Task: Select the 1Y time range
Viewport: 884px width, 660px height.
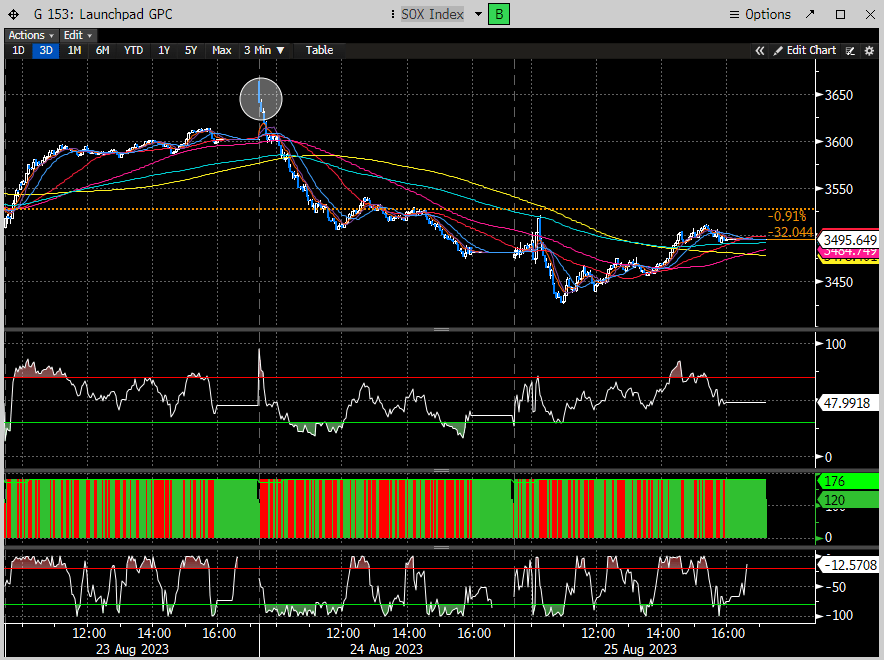Action: pyautogui.click(x=163, y=50)
